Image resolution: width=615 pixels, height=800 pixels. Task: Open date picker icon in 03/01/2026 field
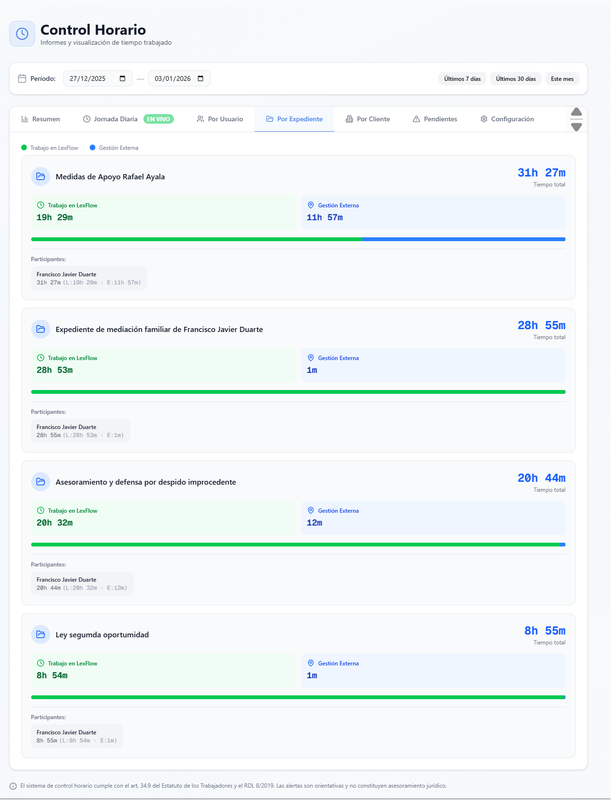(201, 79)
